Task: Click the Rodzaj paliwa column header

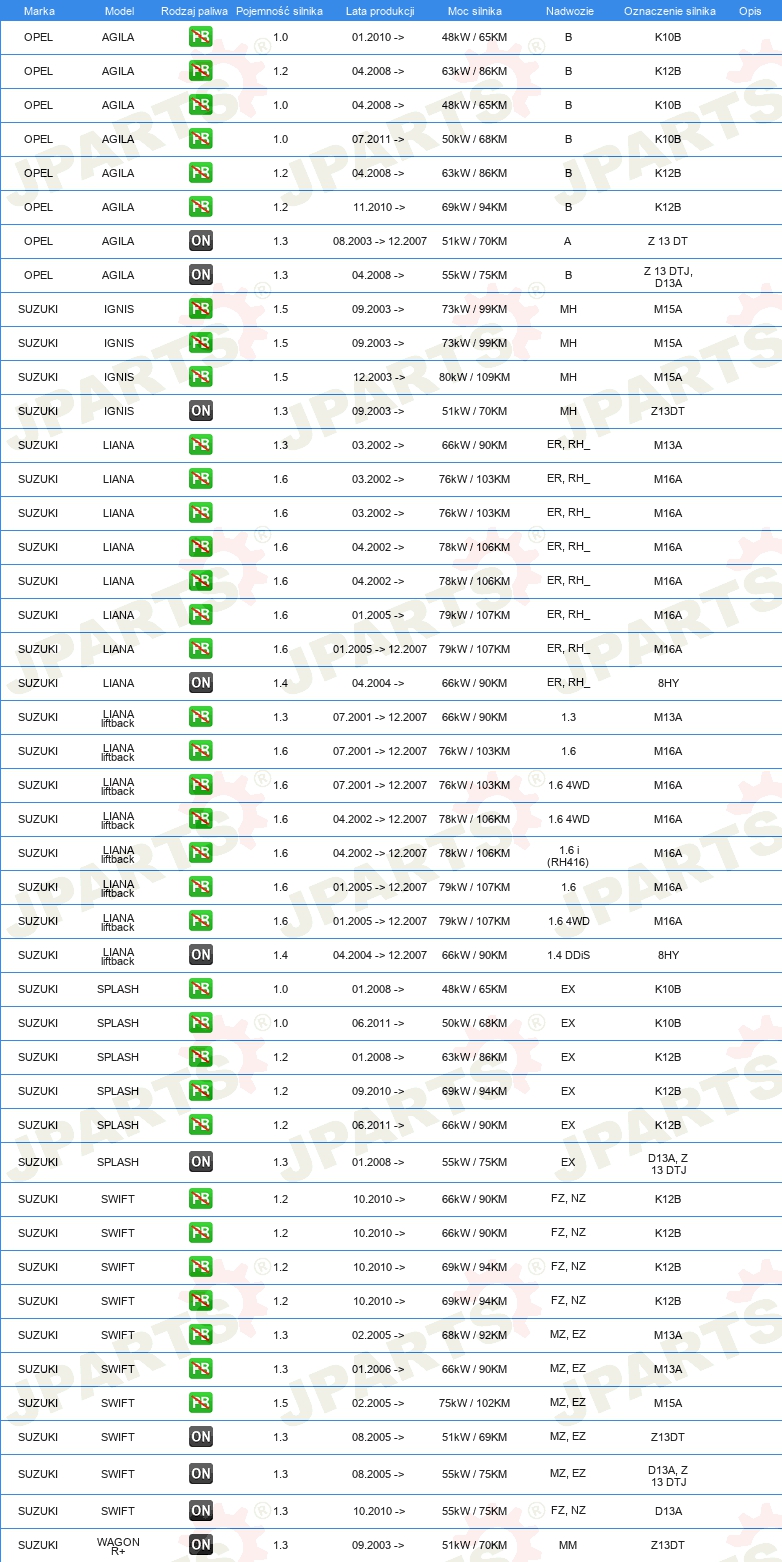Action: point(195,11)
